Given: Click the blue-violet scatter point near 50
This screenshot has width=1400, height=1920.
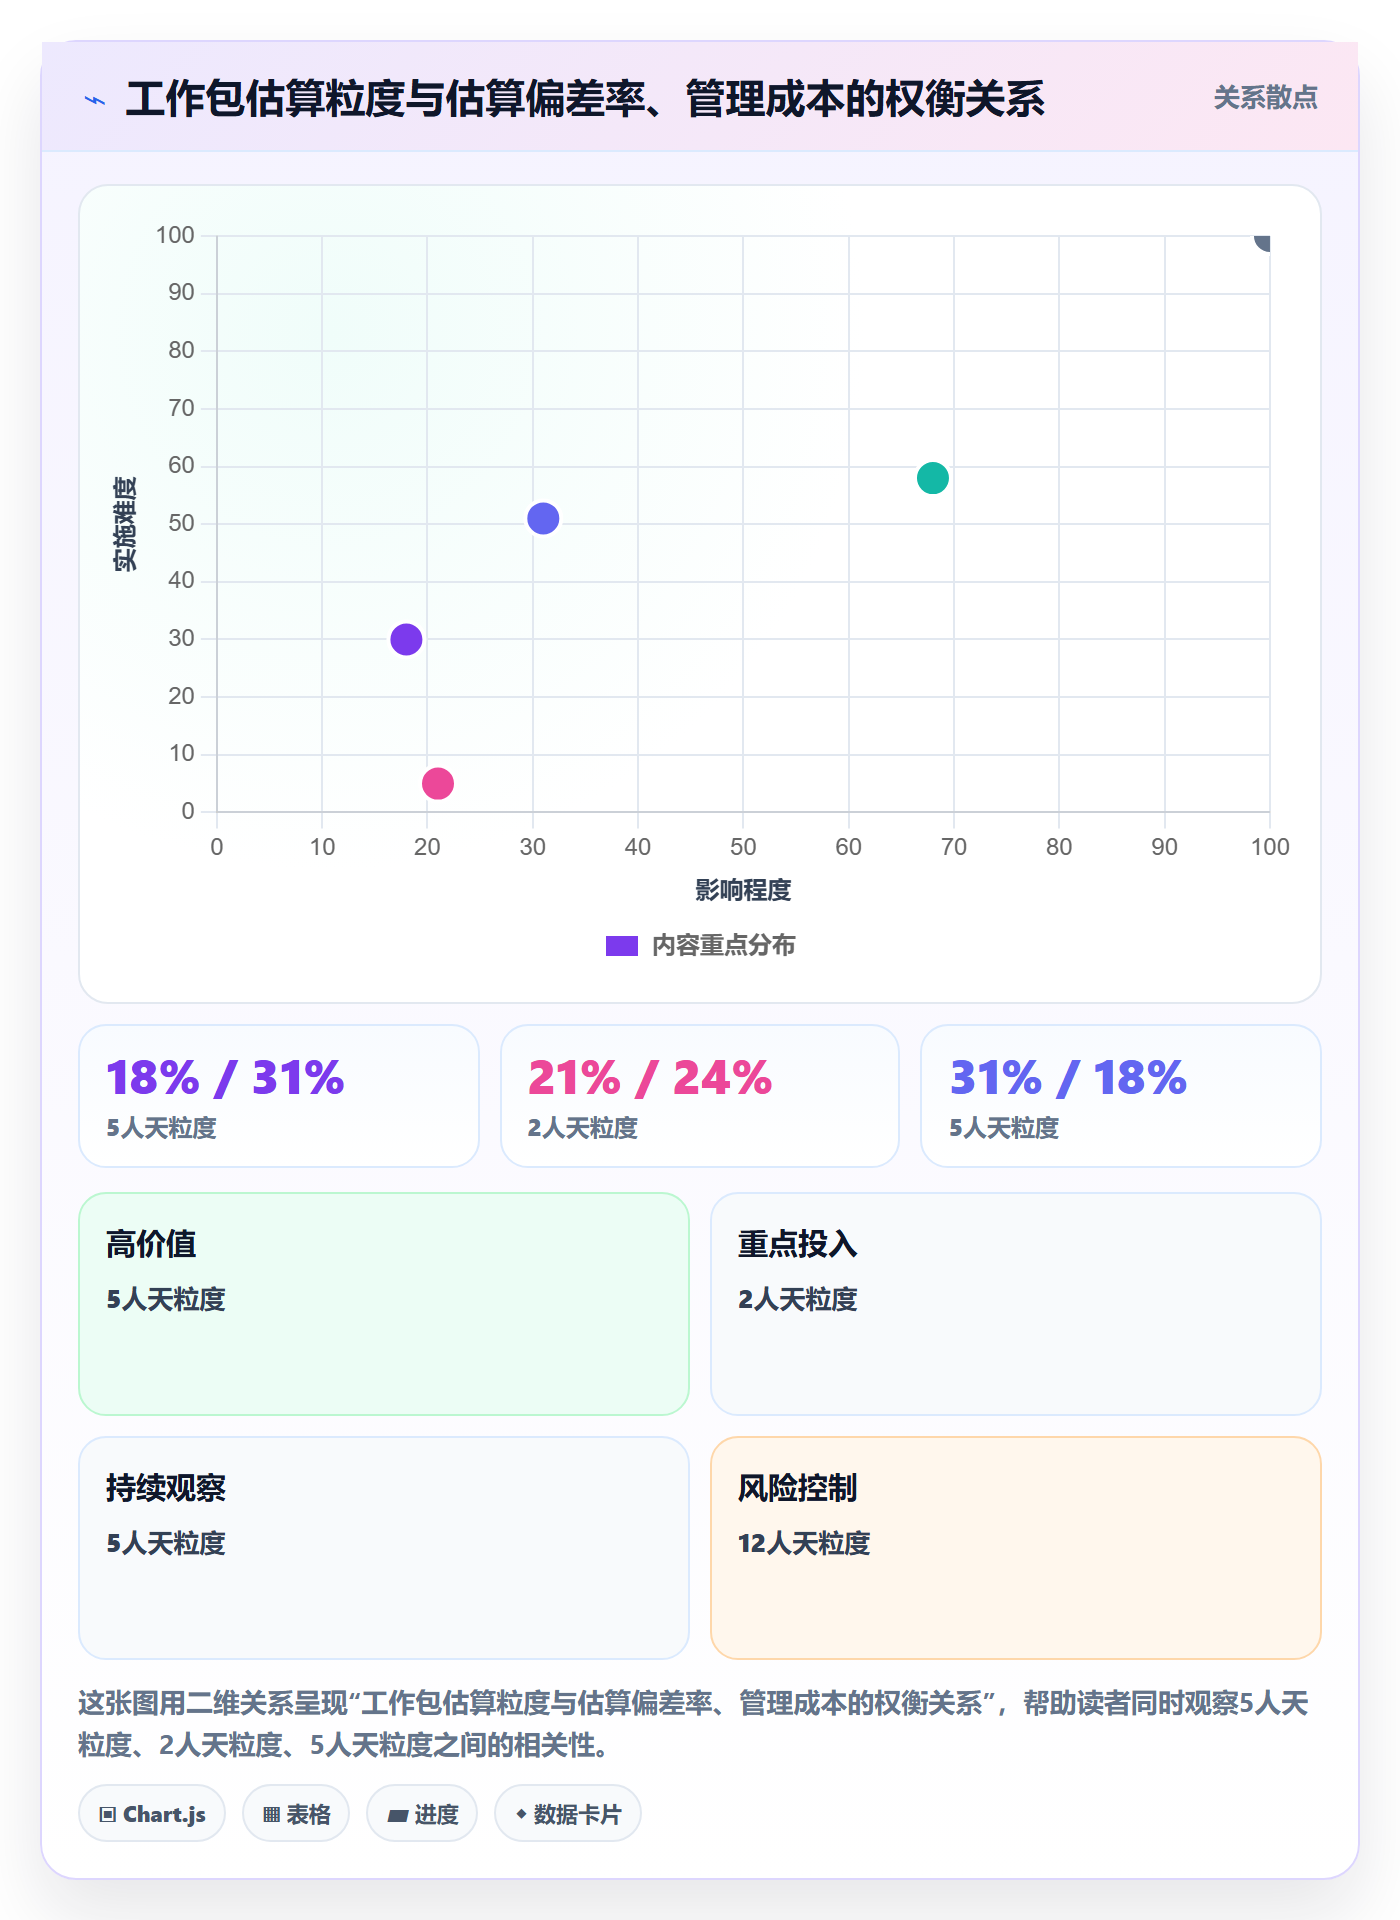Looking at the screenshot, I should (543, 518).
